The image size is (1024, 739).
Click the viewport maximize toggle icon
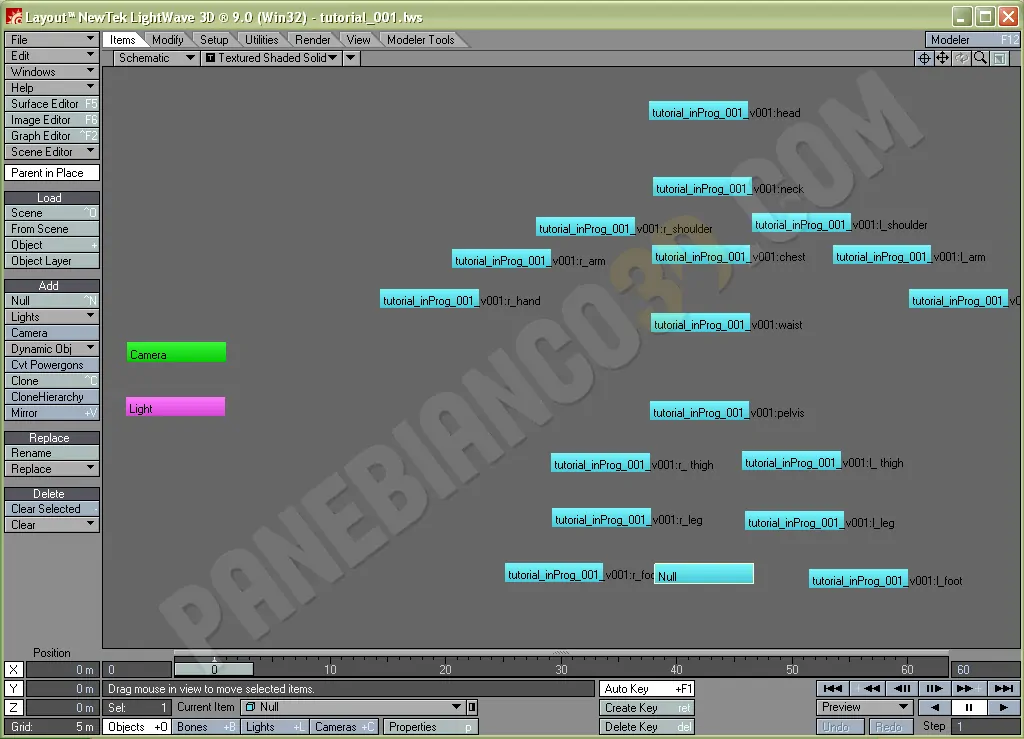point(999,58)
